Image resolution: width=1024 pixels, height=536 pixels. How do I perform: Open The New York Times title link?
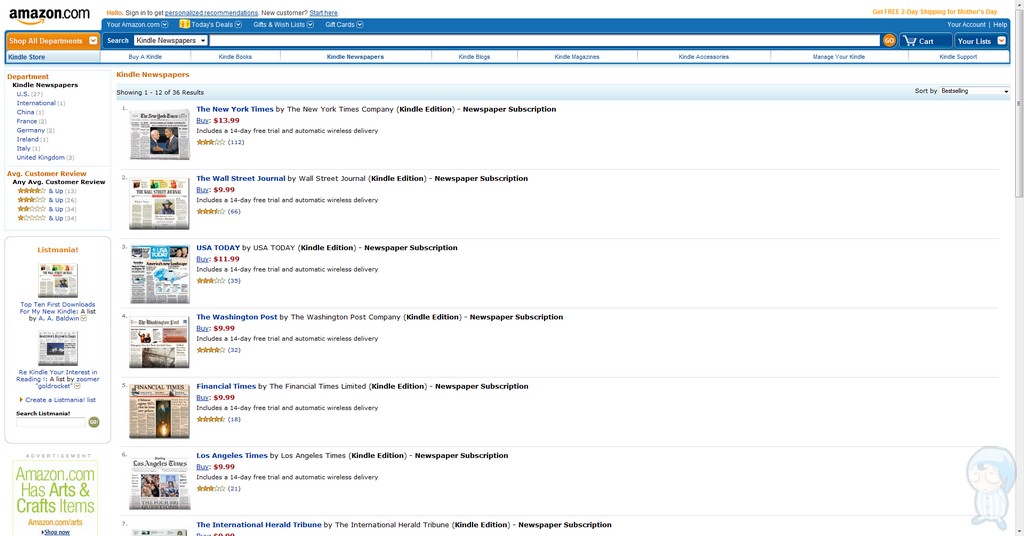tap(235, 109)
